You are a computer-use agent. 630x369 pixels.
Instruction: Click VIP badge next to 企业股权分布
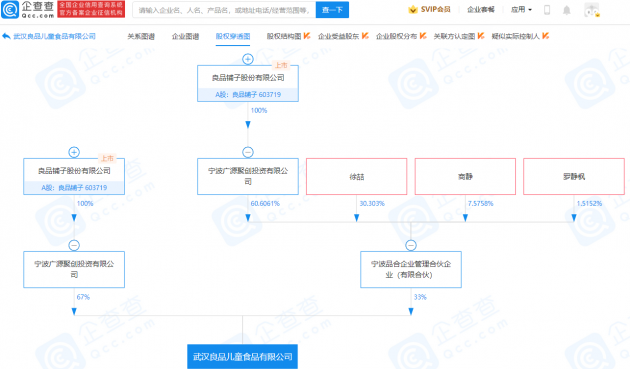(423, 36)
